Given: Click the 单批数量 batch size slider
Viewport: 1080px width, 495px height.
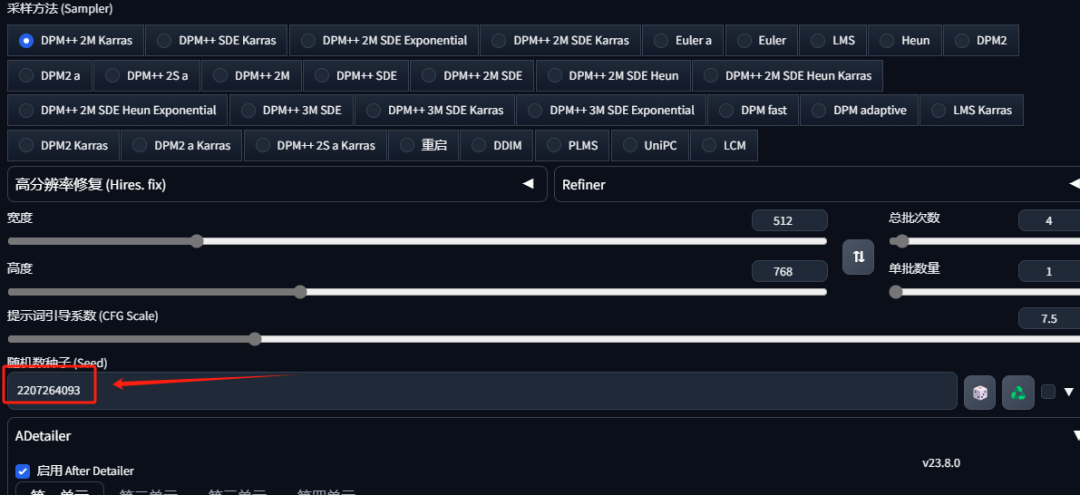Looking at the screenshot, I should coord(984,292).
